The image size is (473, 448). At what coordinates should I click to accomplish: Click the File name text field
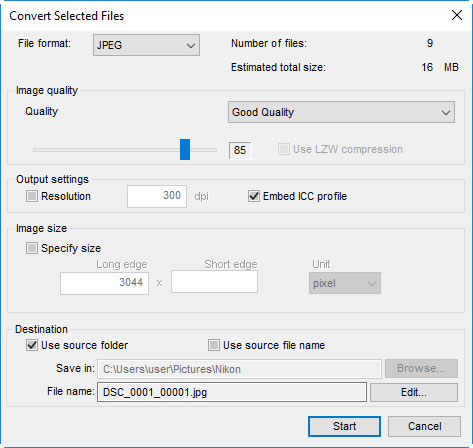coord(232,392)
